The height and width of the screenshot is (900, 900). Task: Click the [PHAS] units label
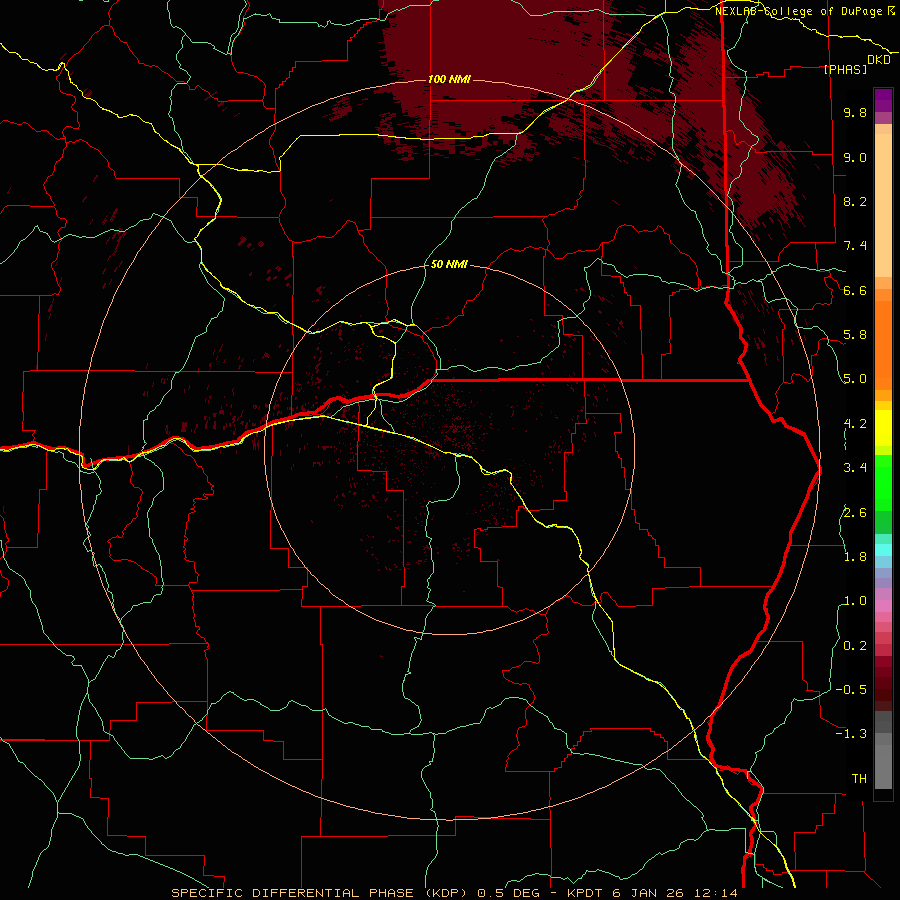(x=845, y=69)
